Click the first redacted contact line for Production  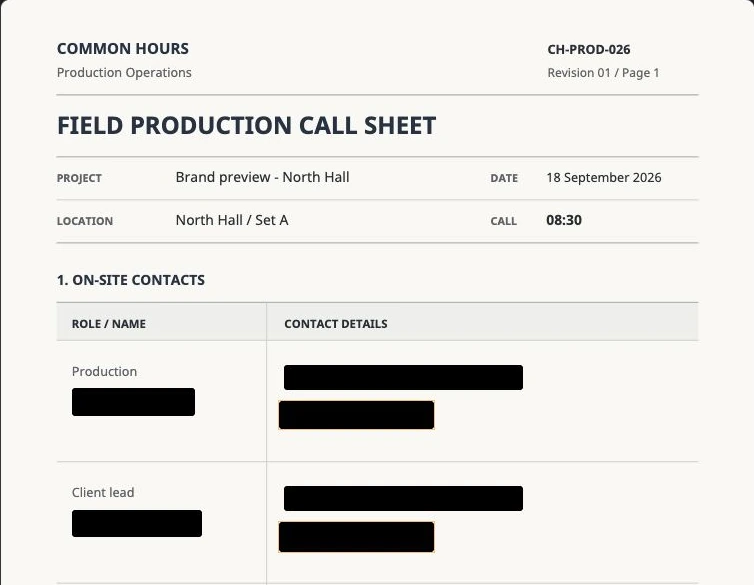tap(403, 377)
